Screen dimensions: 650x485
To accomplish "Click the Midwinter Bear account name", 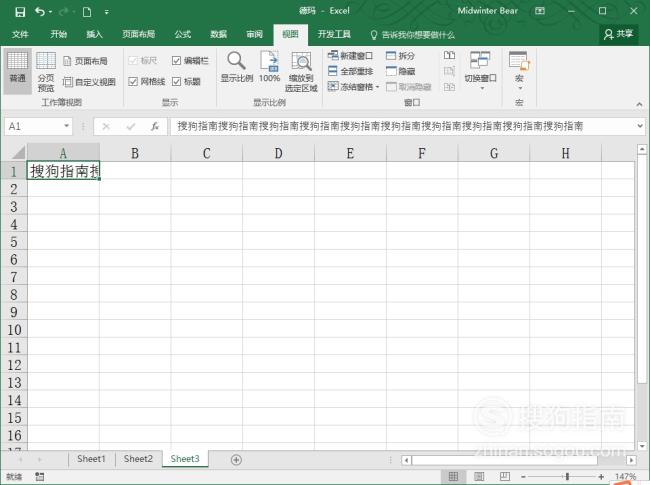I will 488,11.
